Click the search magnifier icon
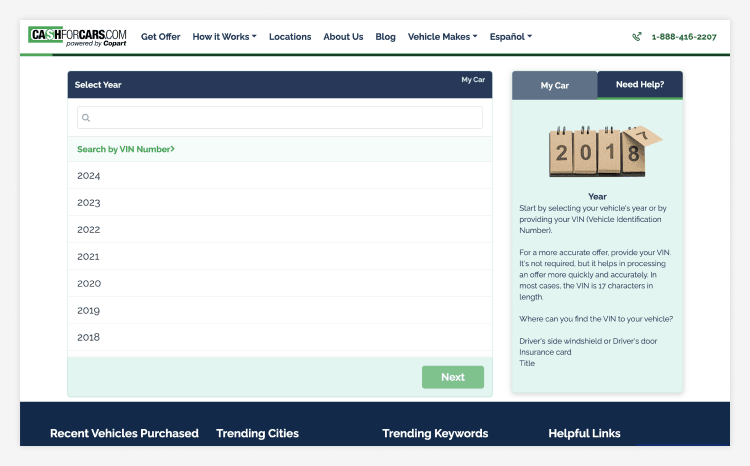750x466 pixels. tap(87, 118)
